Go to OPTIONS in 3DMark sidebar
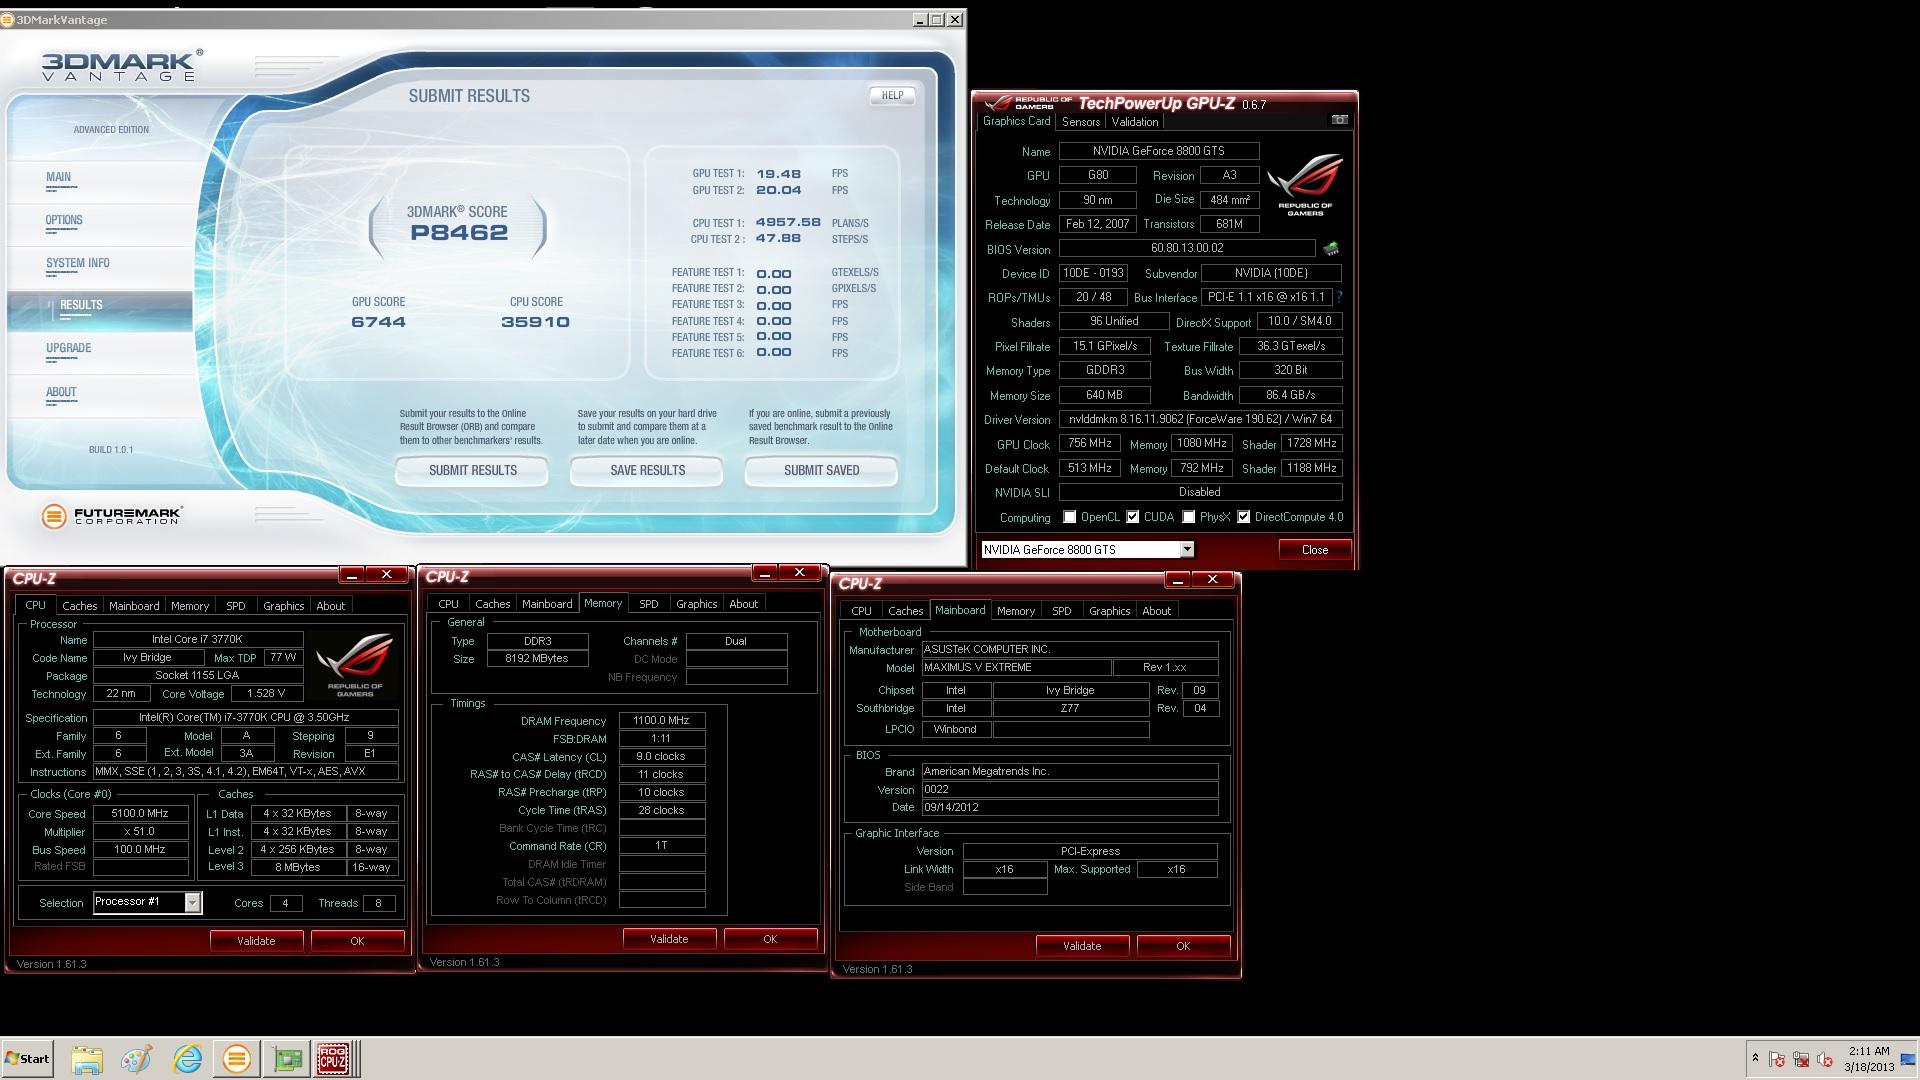Image resolution: width=1920 pixels, height=1080 pixels. click(x=64, y=220)
